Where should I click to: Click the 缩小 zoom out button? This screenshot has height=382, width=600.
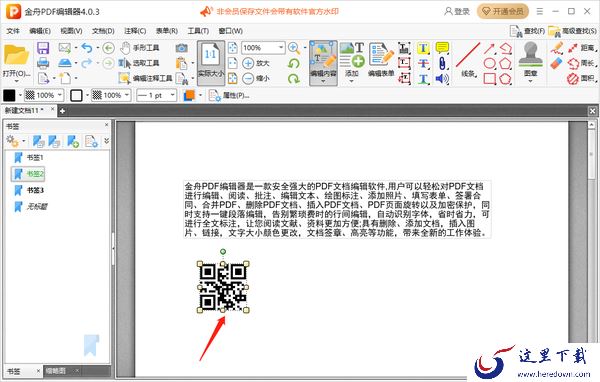click(x=256, y=78)
